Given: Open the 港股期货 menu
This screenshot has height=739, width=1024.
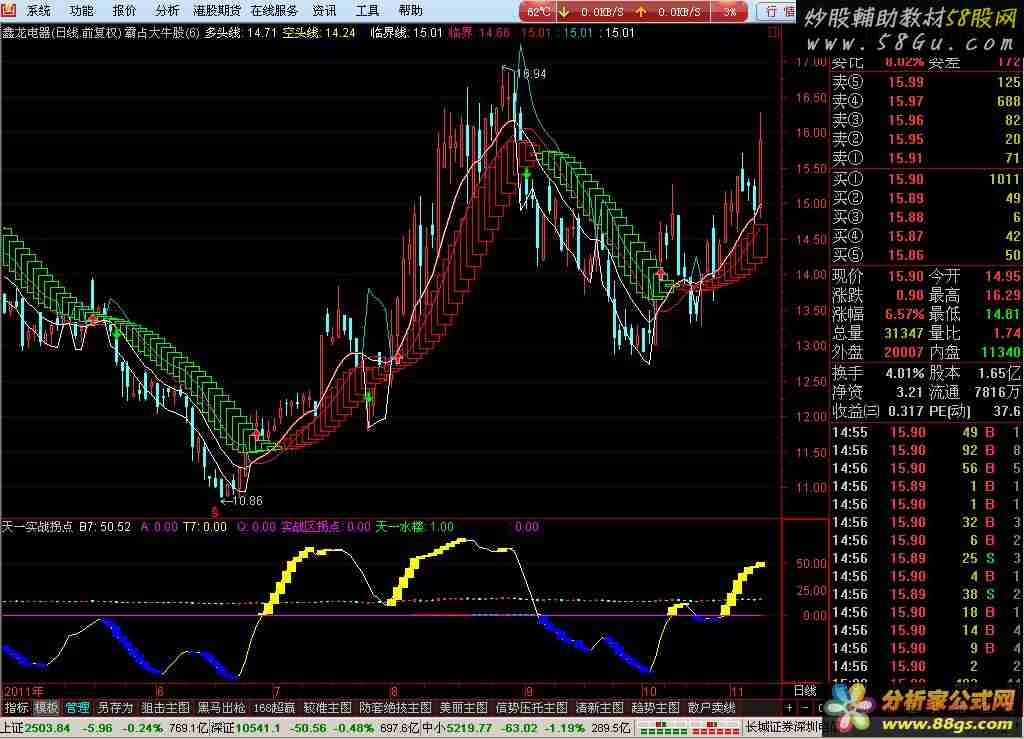Looking at the screenshot, I should point(217,10).
